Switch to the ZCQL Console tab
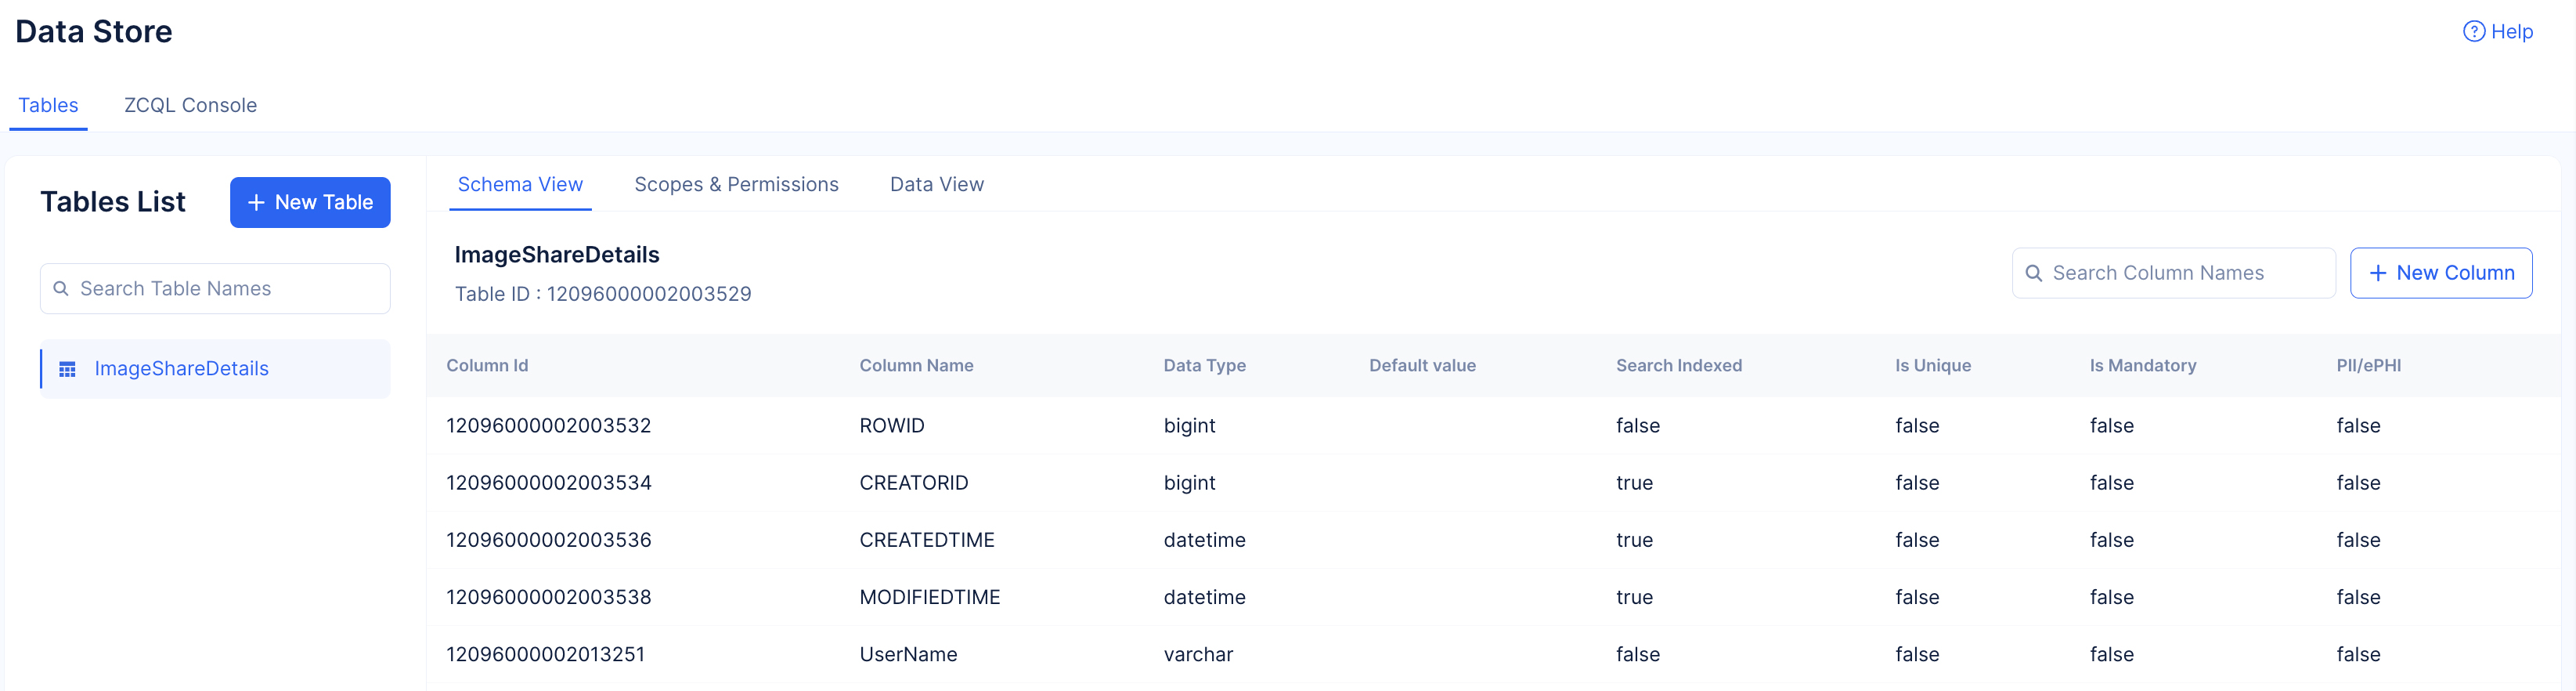The height and width of the screenshot is (691, 2576). pos(190,105)
